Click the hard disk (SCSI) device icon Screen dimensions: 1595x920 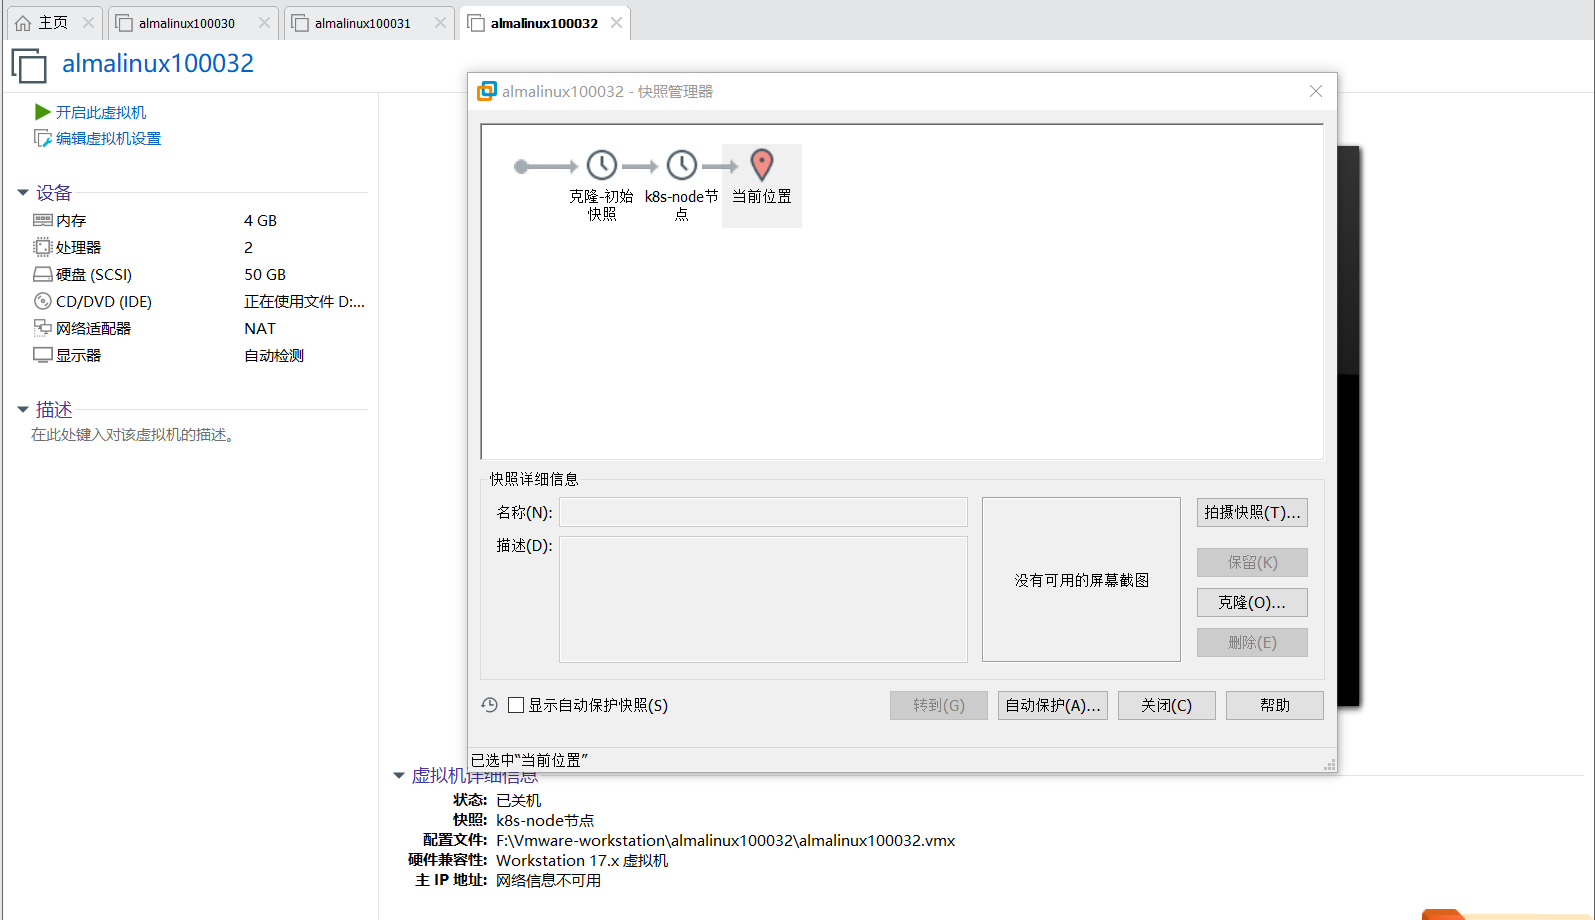[43, 274]
